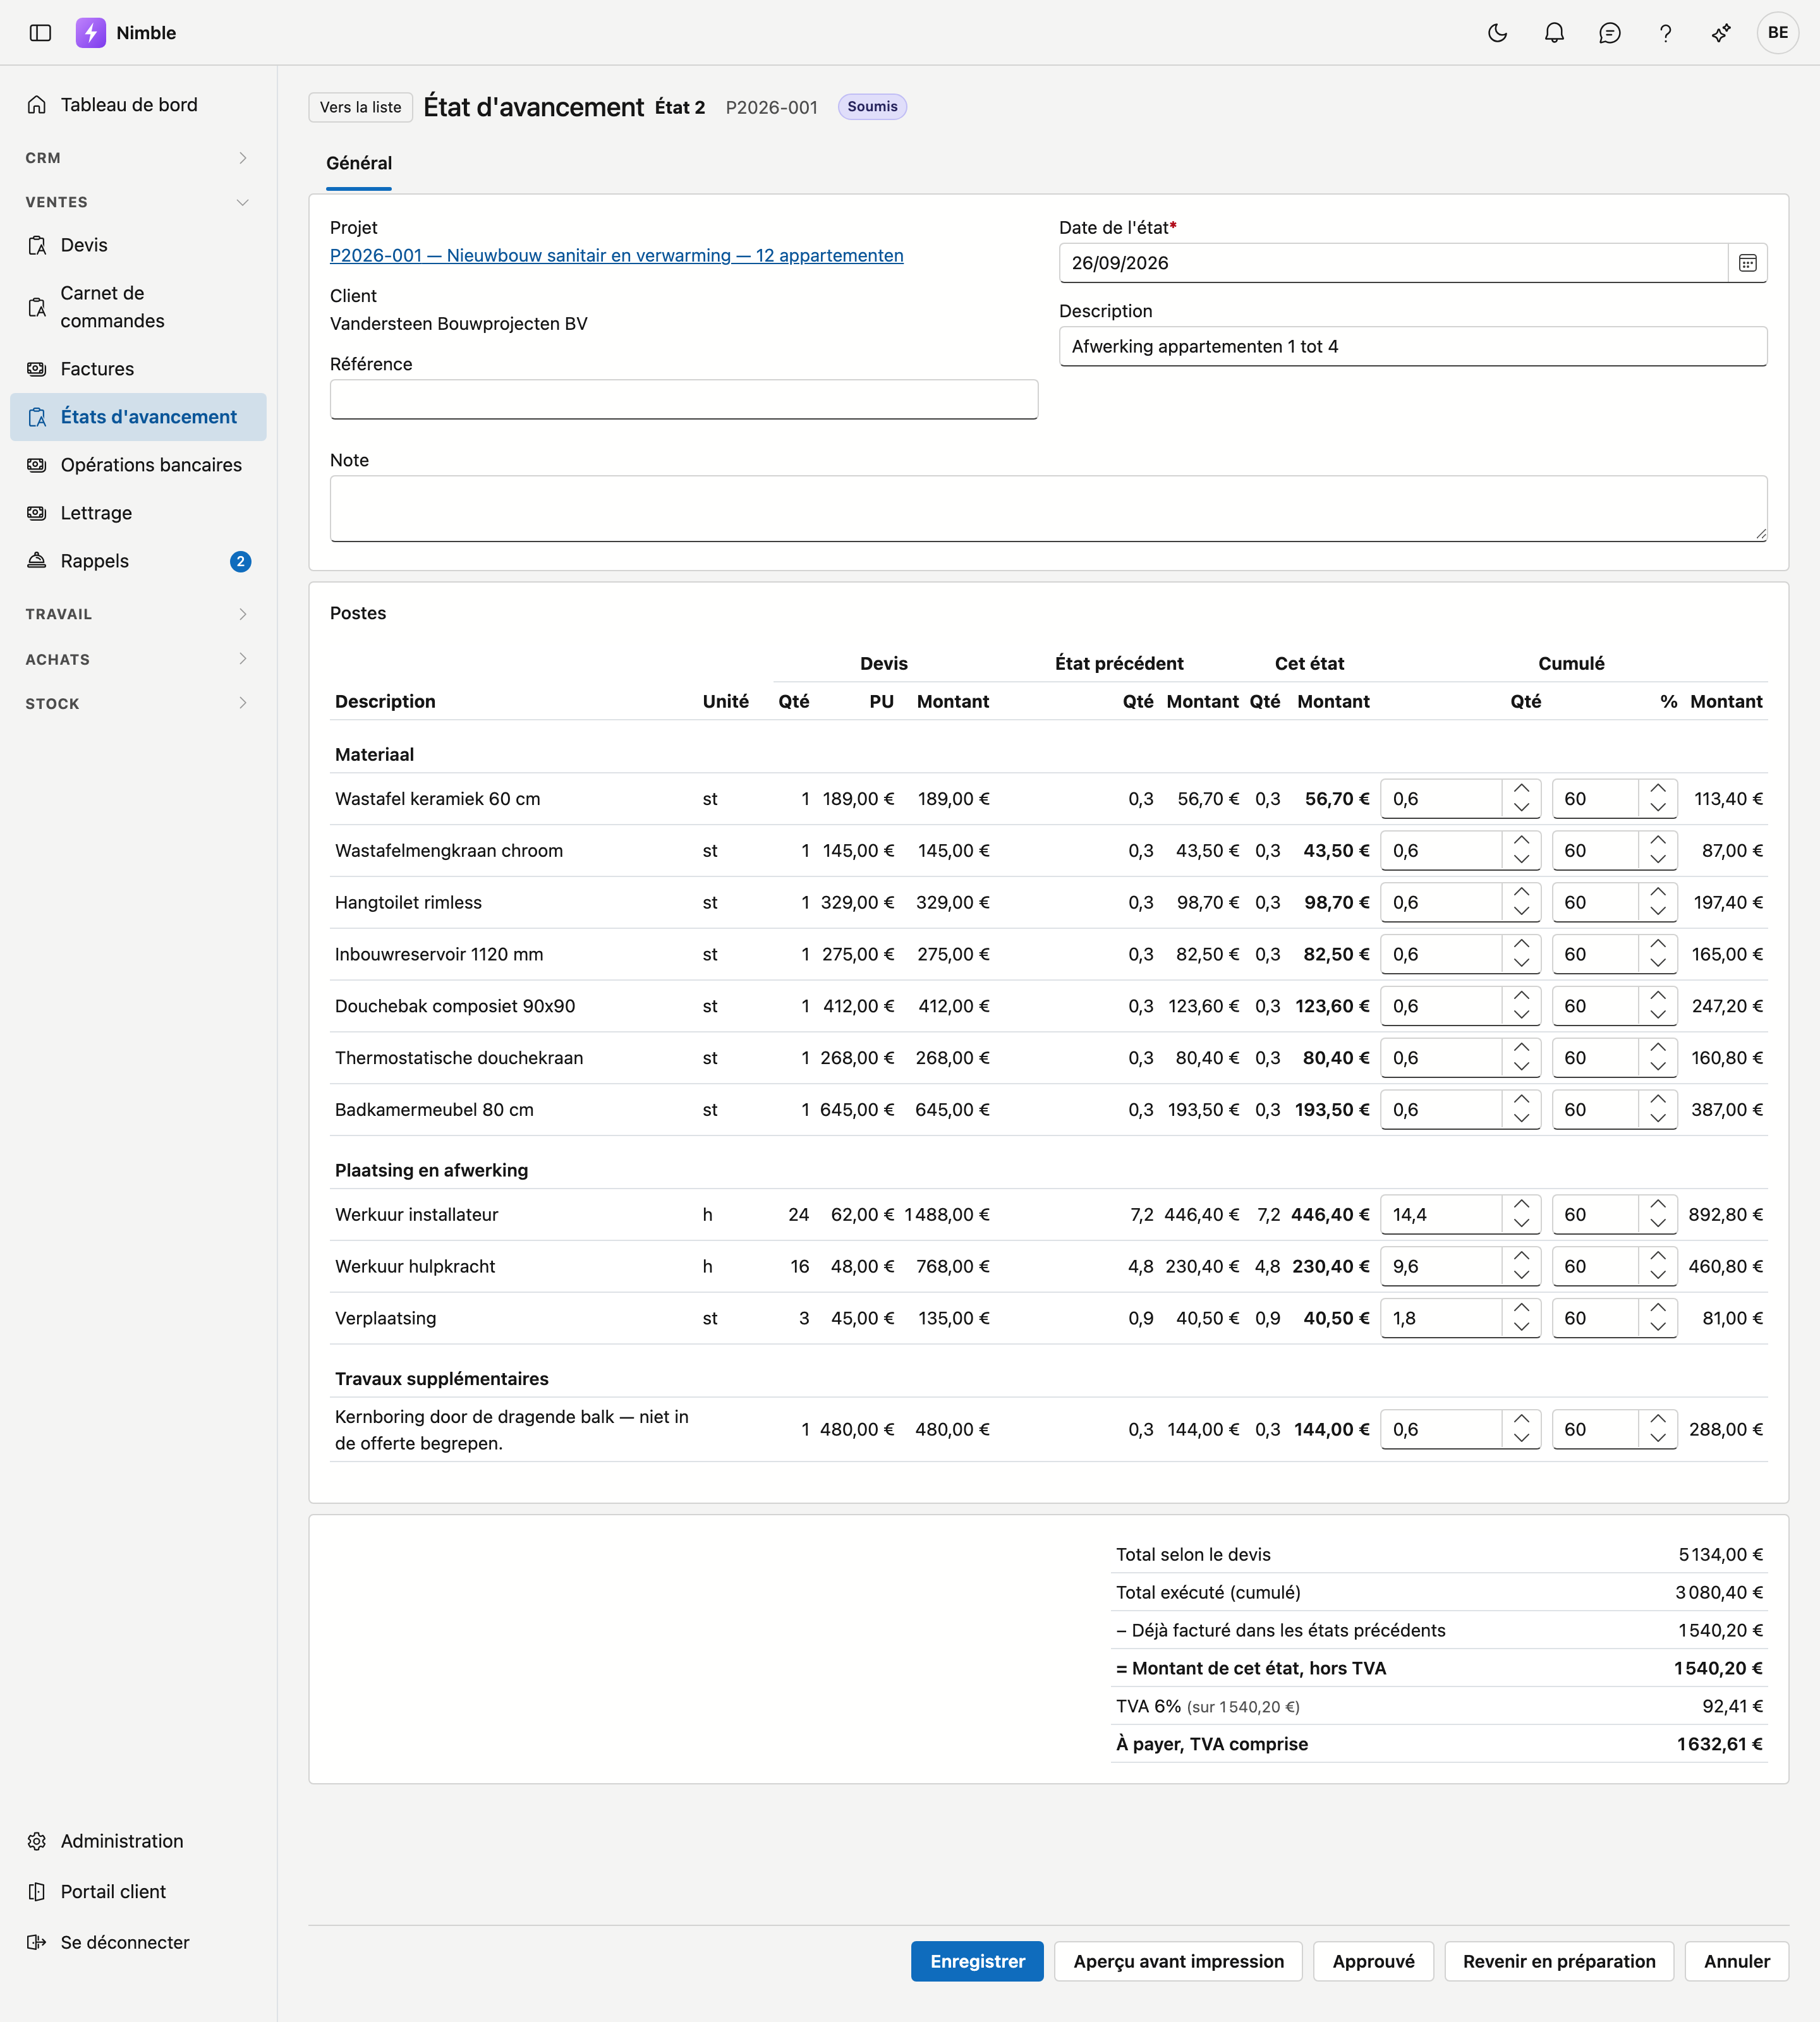Viewport: 1820px width, 2022px height.
Task: Open Devis in sidebar
Action: tap(138, 245)
